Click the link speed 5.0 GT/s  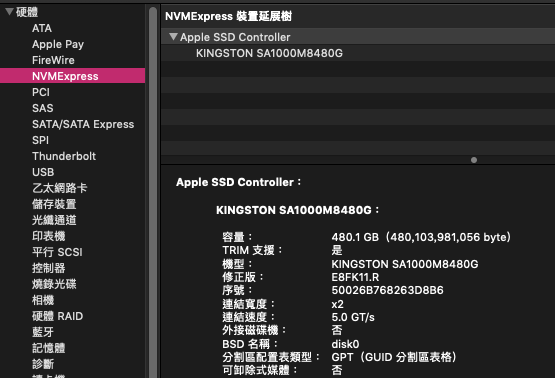[x=353, y=317]
